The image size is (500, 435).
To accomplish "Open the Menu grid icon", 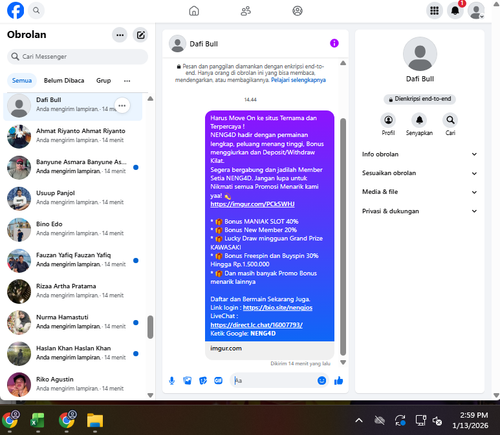I will coord(434,11).
